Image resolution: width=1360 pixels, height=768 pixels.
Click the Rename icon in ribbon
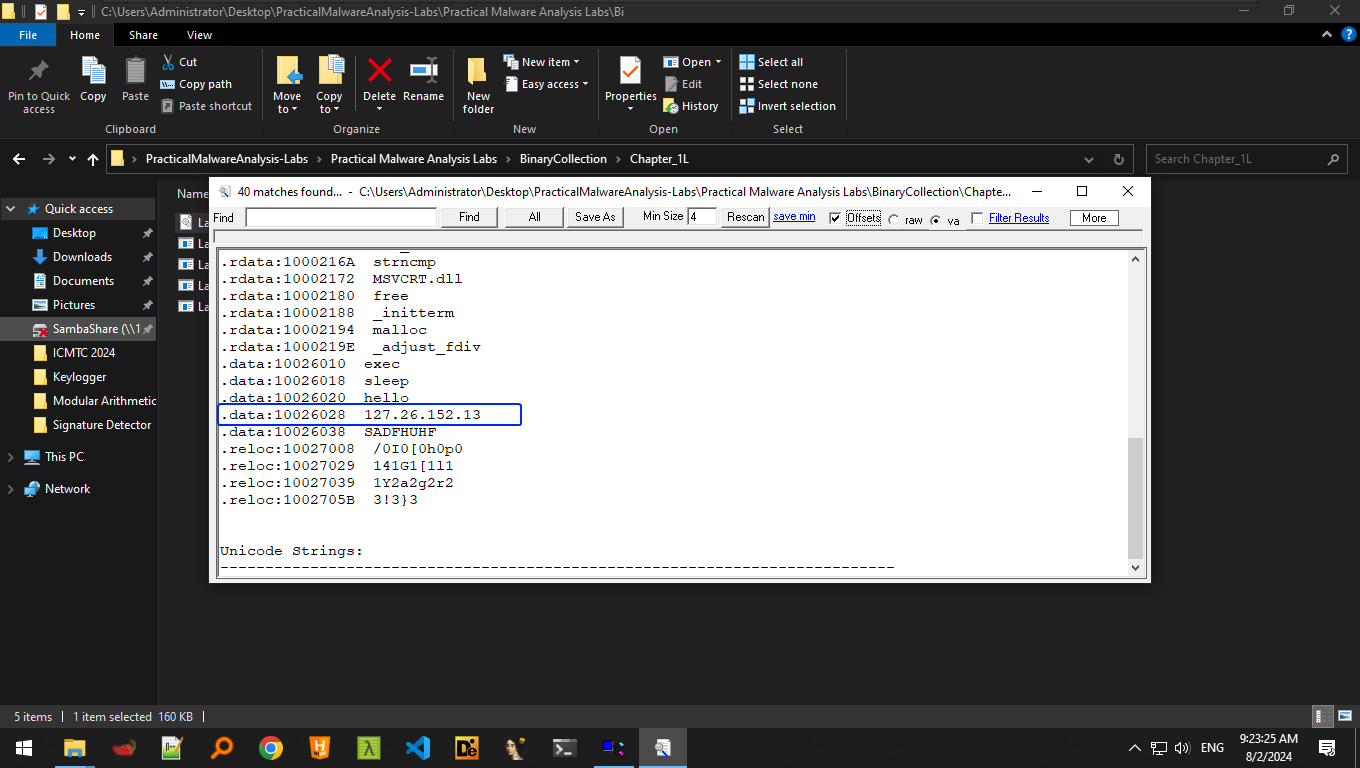tap(423, 72)
